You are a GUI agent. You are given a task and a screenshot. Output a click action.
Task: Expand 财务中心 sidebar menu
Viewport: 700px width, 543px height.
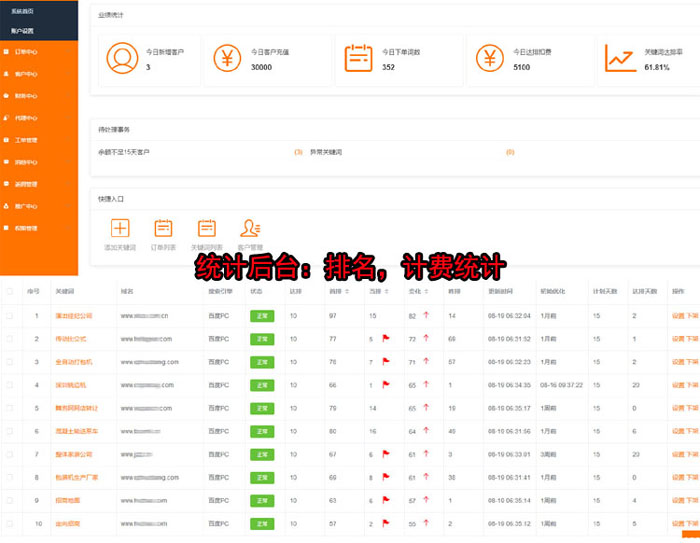point(26,96)
